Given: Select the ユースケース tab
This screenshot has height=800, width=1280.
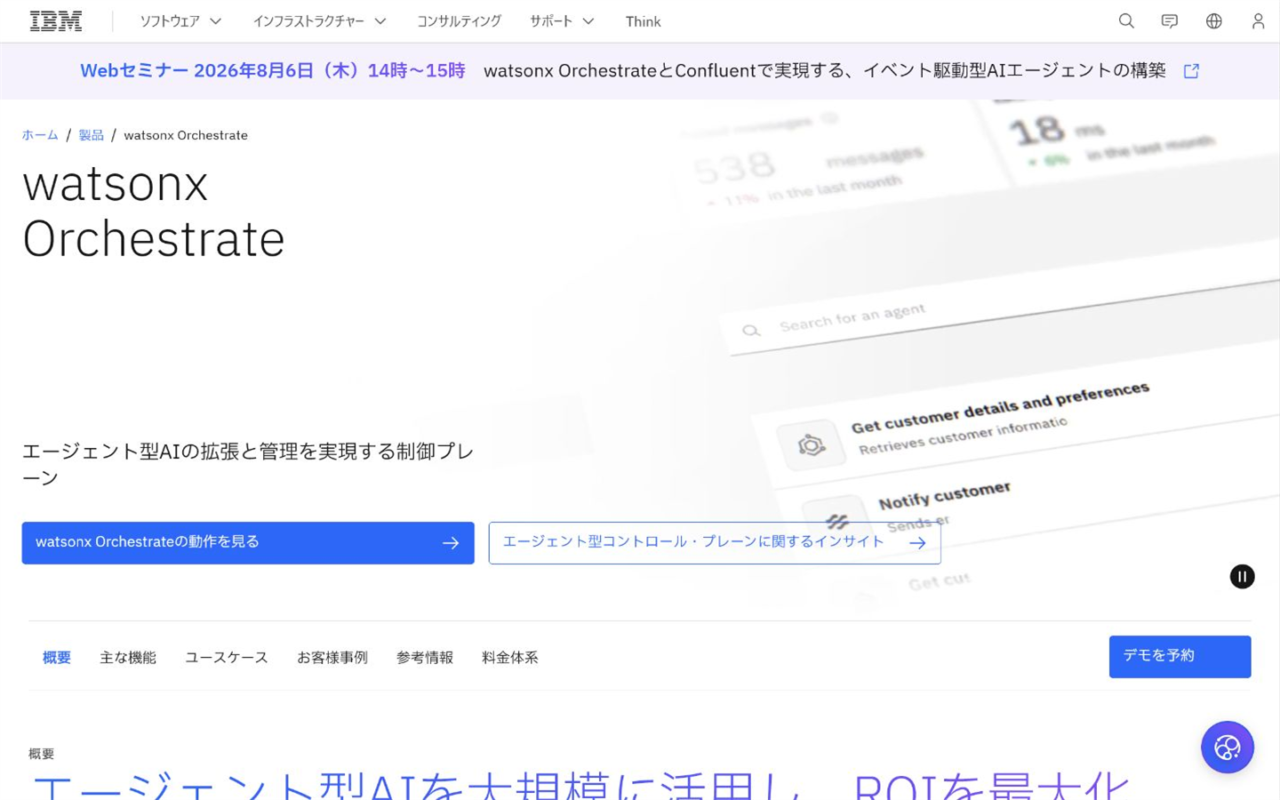Looking at the screenshot, I should click(x=227, y=657).
